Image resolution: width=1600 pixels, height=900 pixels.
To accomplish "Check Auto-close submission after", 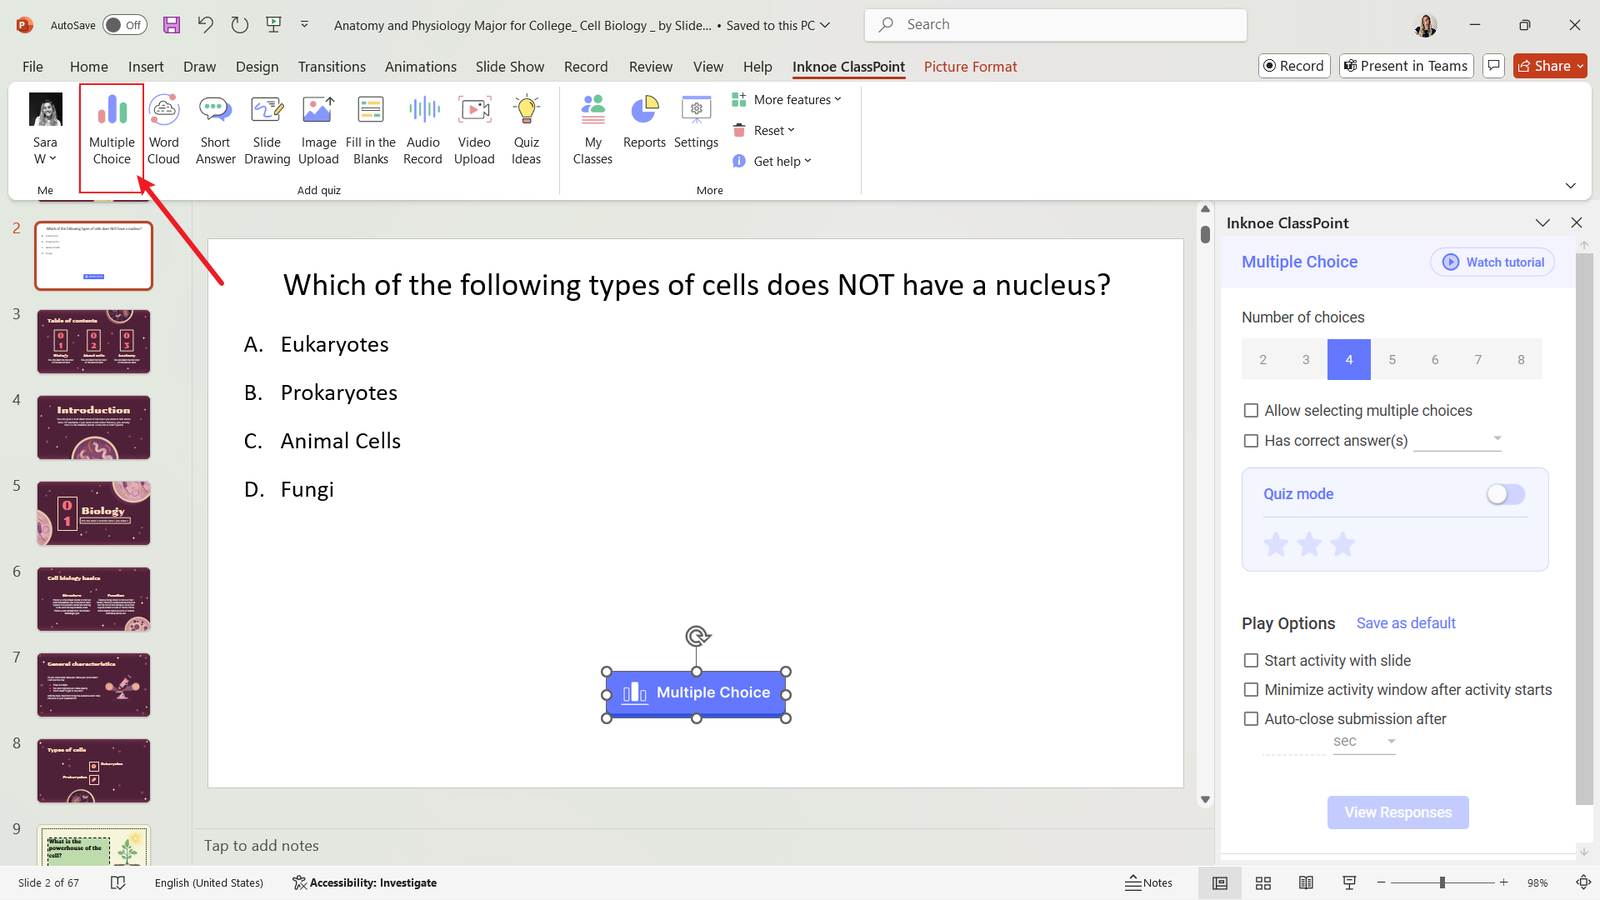I will pyautogui.click(x=1251, y=719).
